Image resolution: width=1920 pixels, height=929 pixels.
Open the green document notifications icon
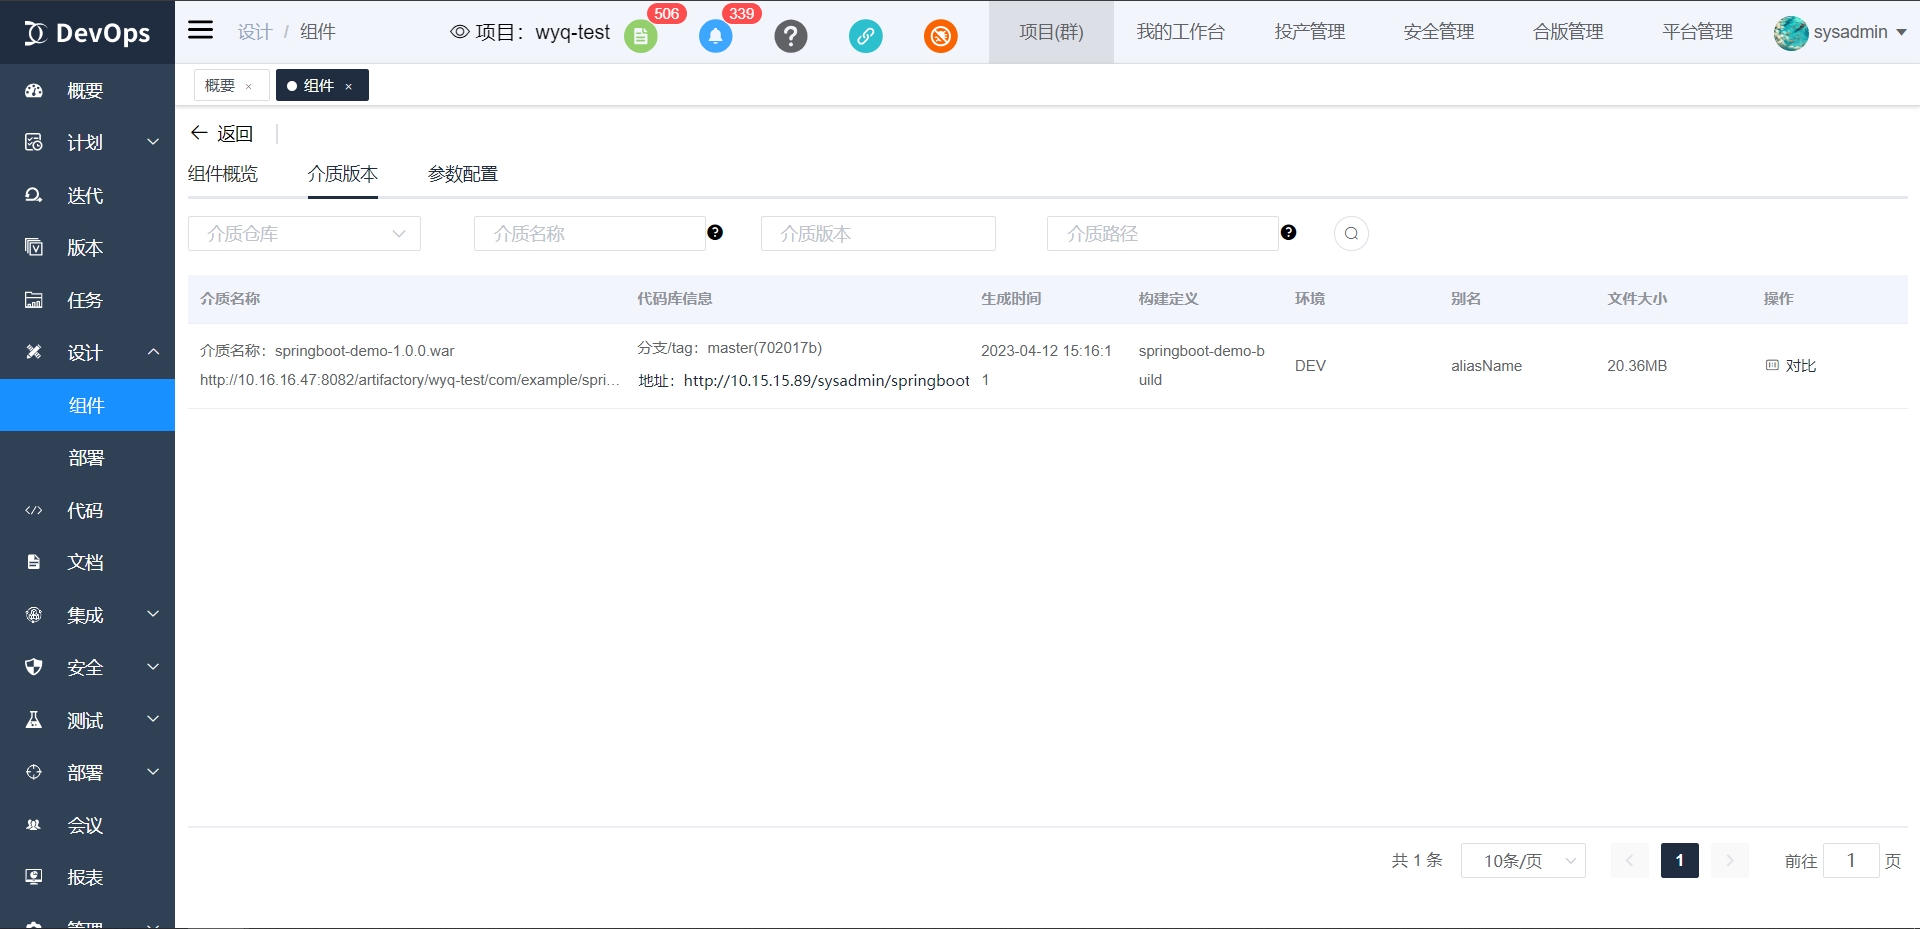(641, 37)
